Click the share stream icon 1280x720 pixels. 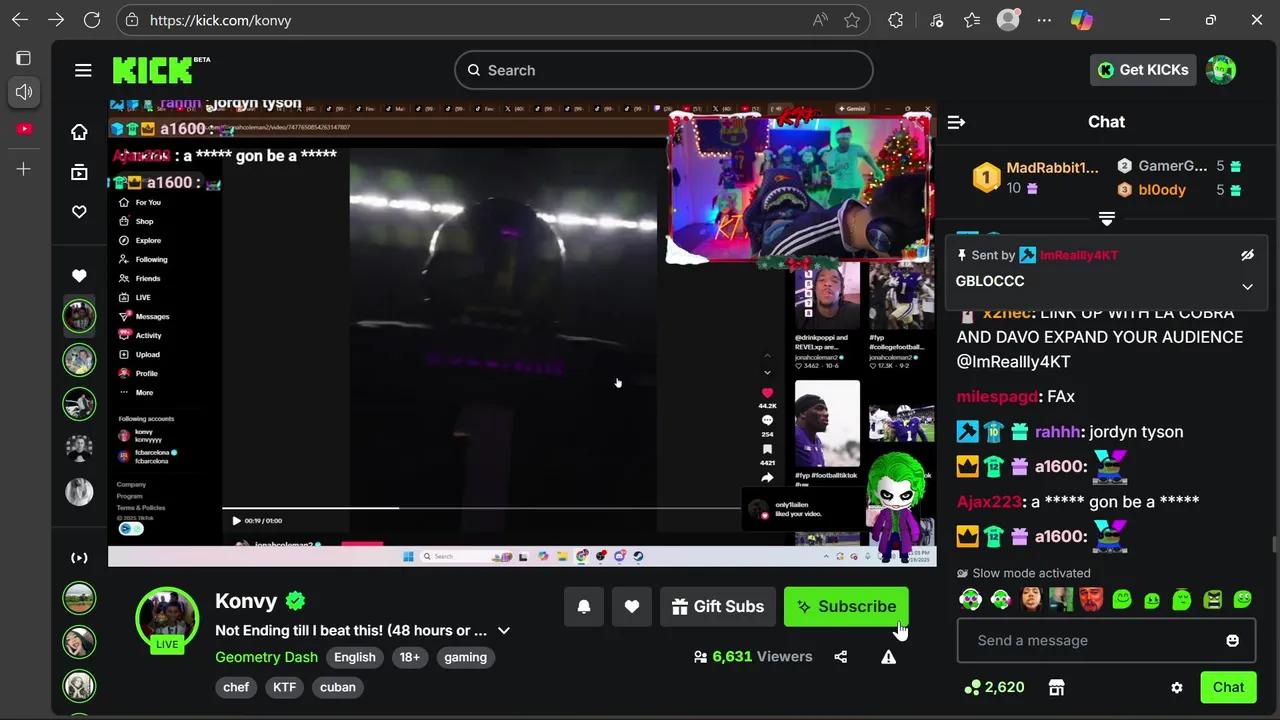(841, 657)
